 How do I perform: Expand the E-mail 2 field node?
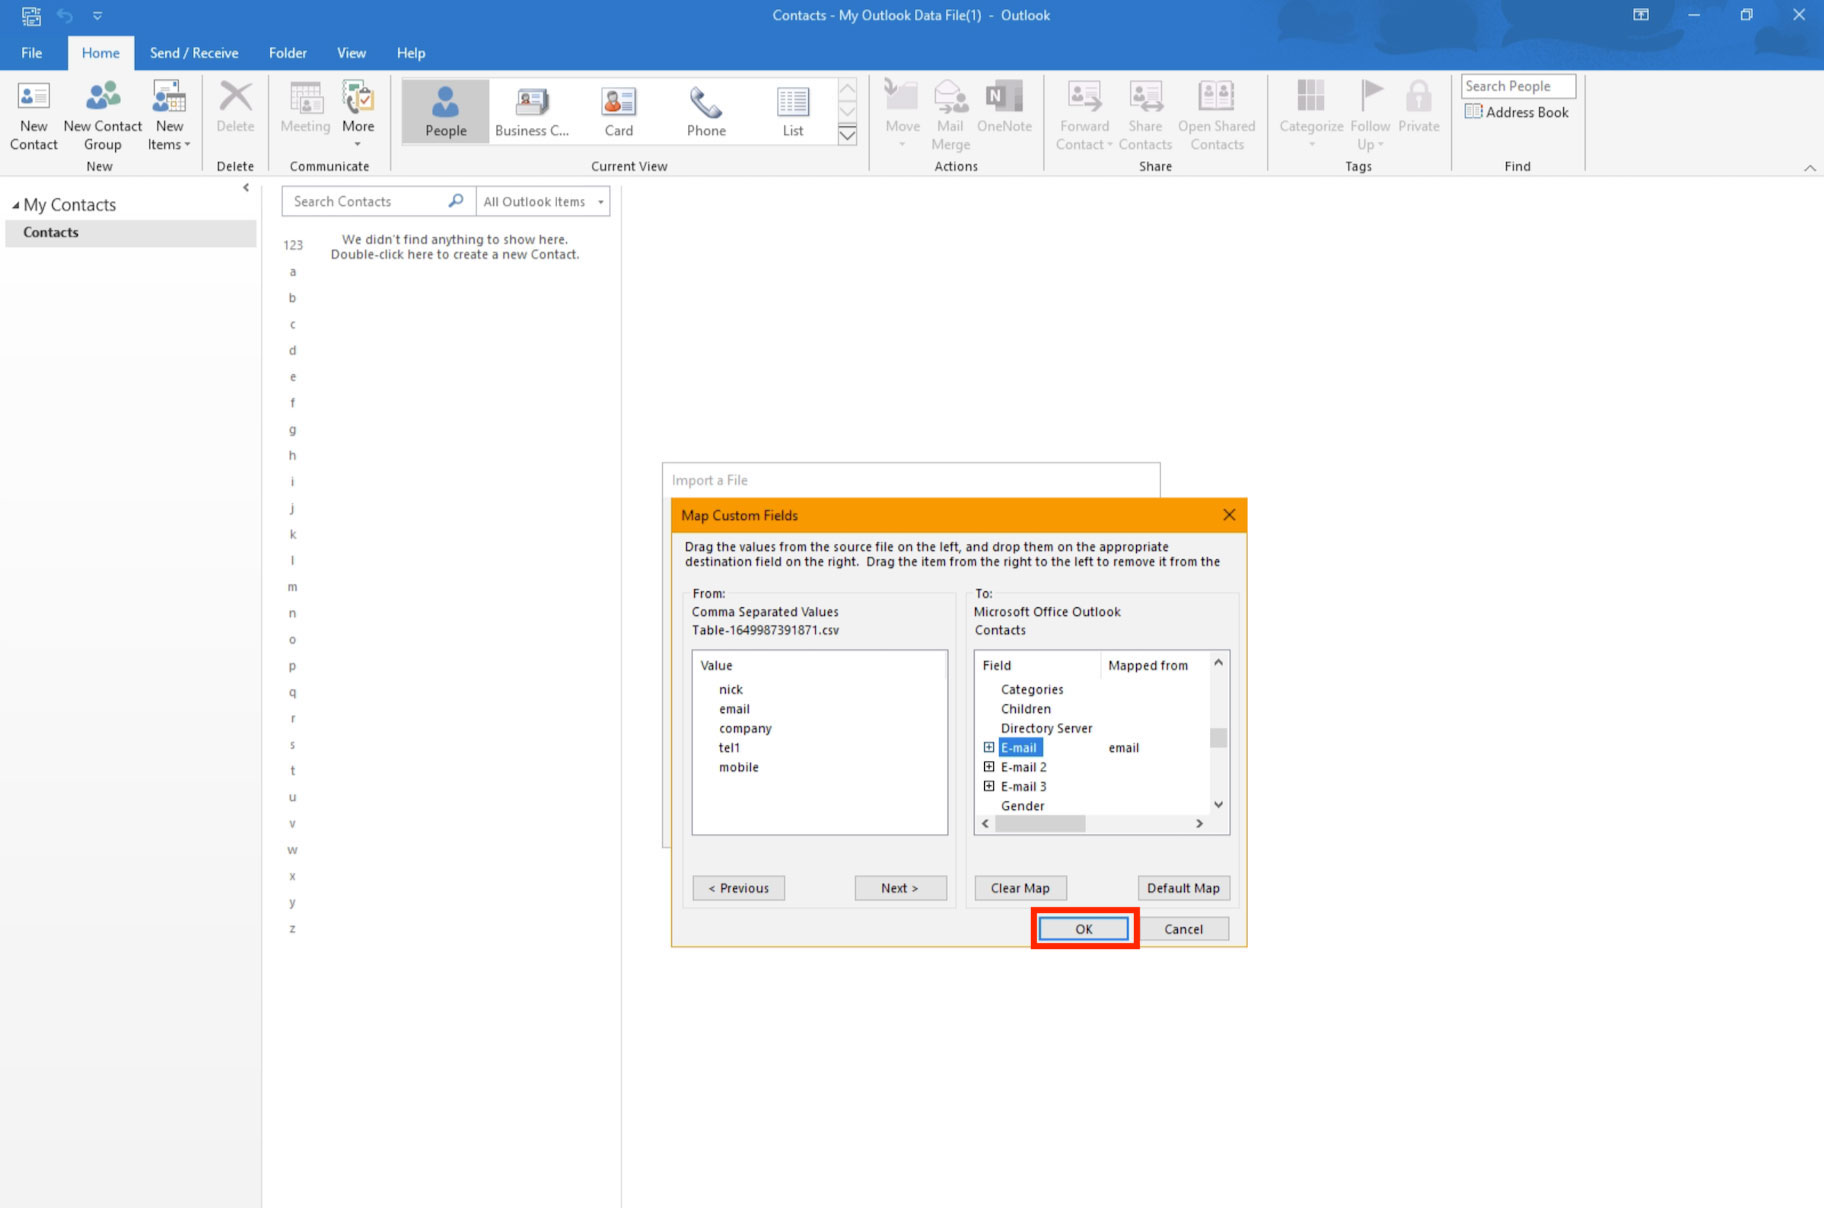point(989,767)
